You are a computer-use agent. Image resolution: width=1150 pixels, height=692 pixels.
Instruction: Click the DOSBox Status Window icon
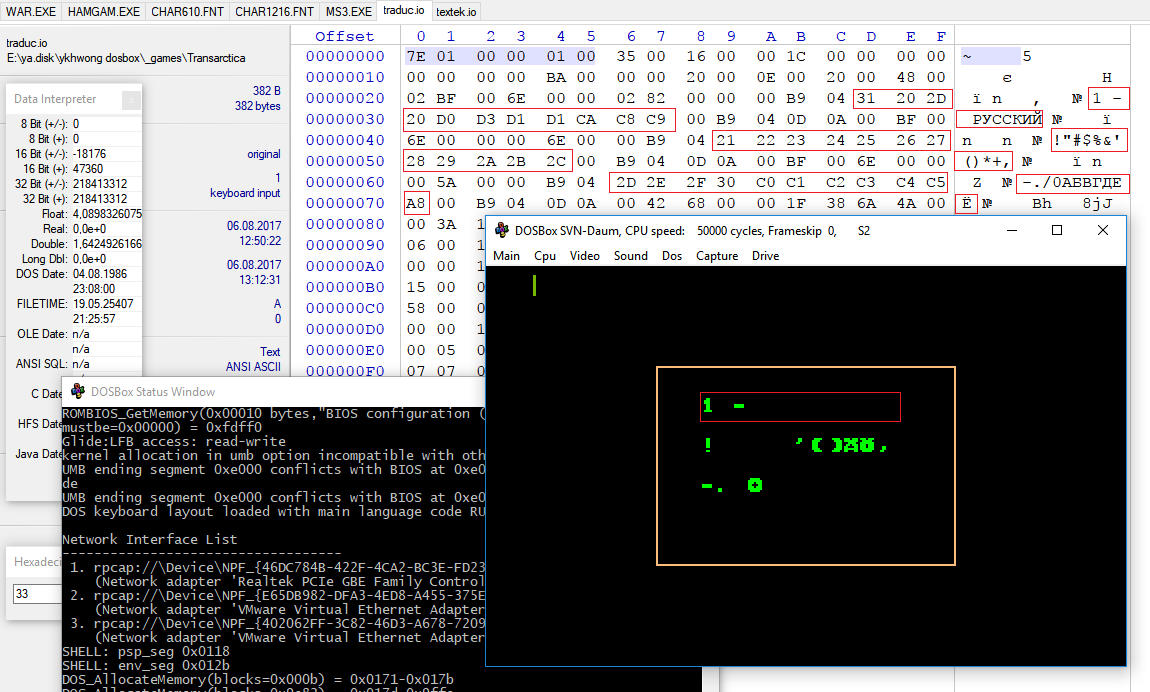77,391
